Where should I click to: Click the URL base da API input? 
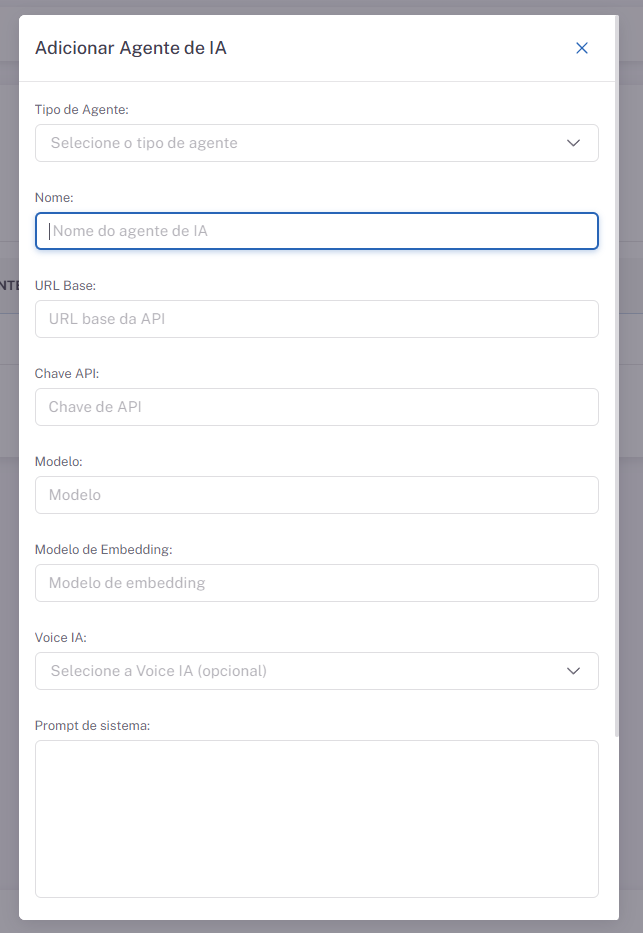(x=317, y=319)
